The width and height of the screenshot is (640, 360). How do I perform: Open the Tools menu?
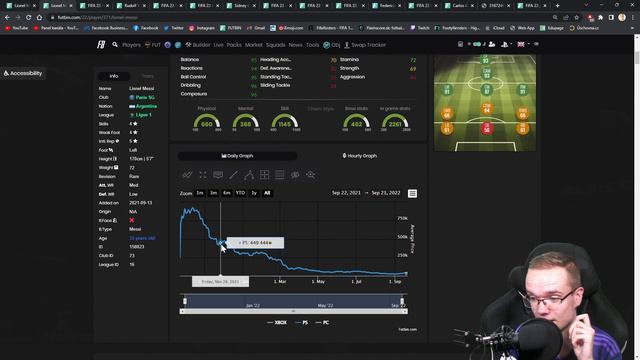point(312,45)
